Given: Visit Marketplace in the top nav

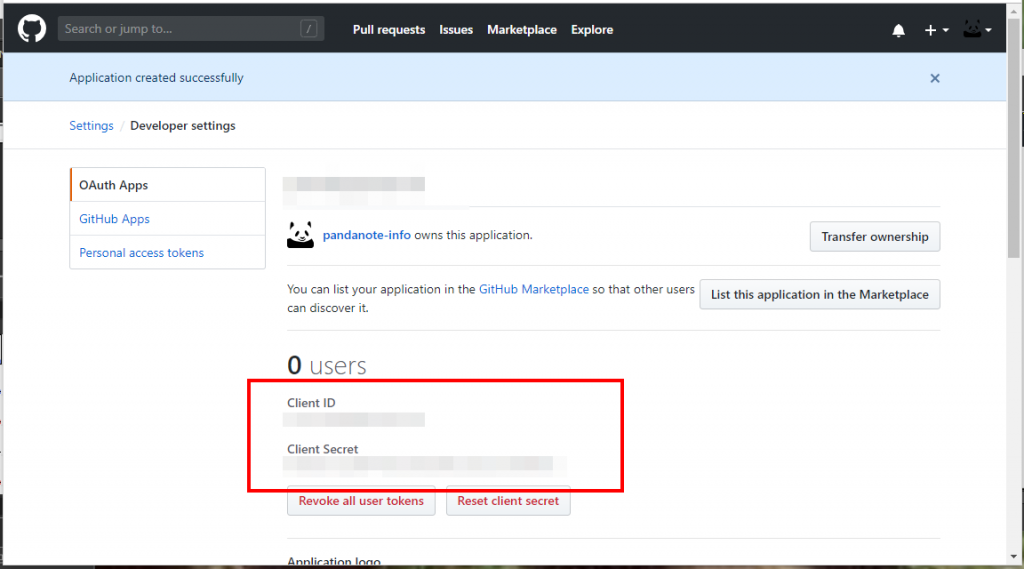Looking at the screenshot, I should pyautogui.click(x=522, y=29).
